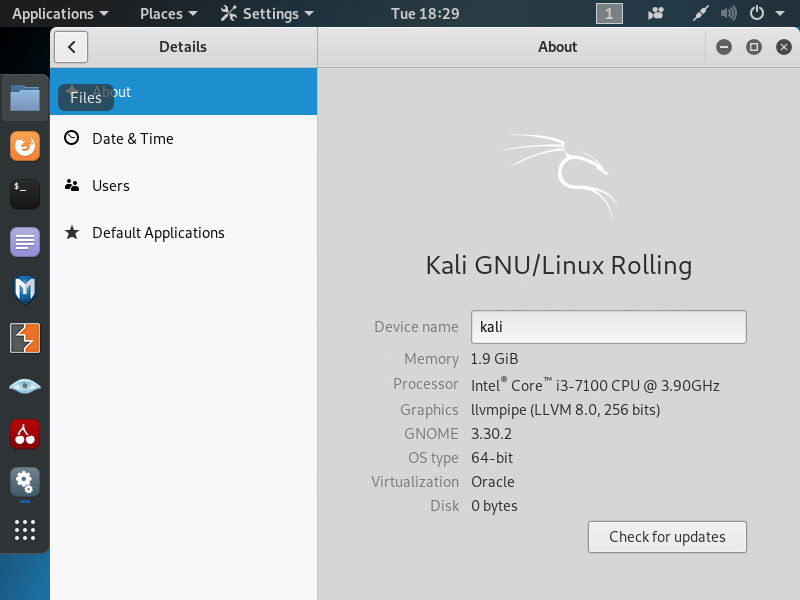Select Date & Time in the sidebar

tap(184, 139)
